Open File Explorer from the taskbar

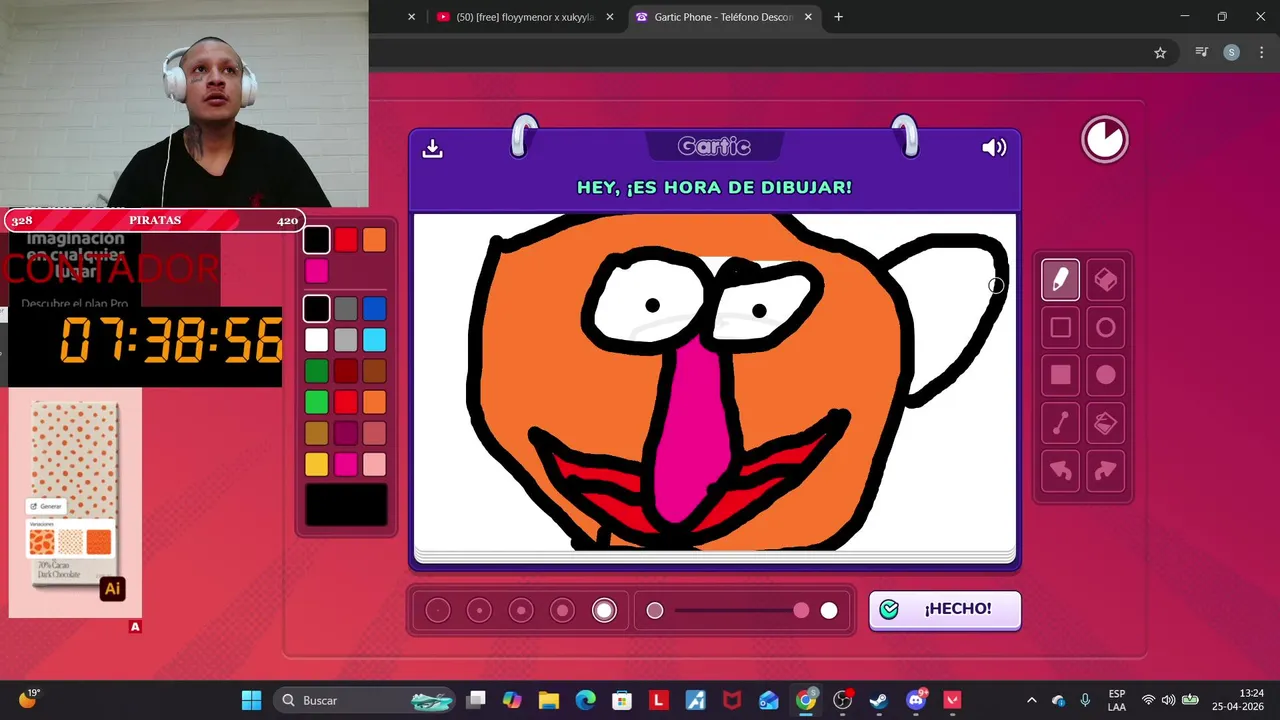tap(548, 700)
